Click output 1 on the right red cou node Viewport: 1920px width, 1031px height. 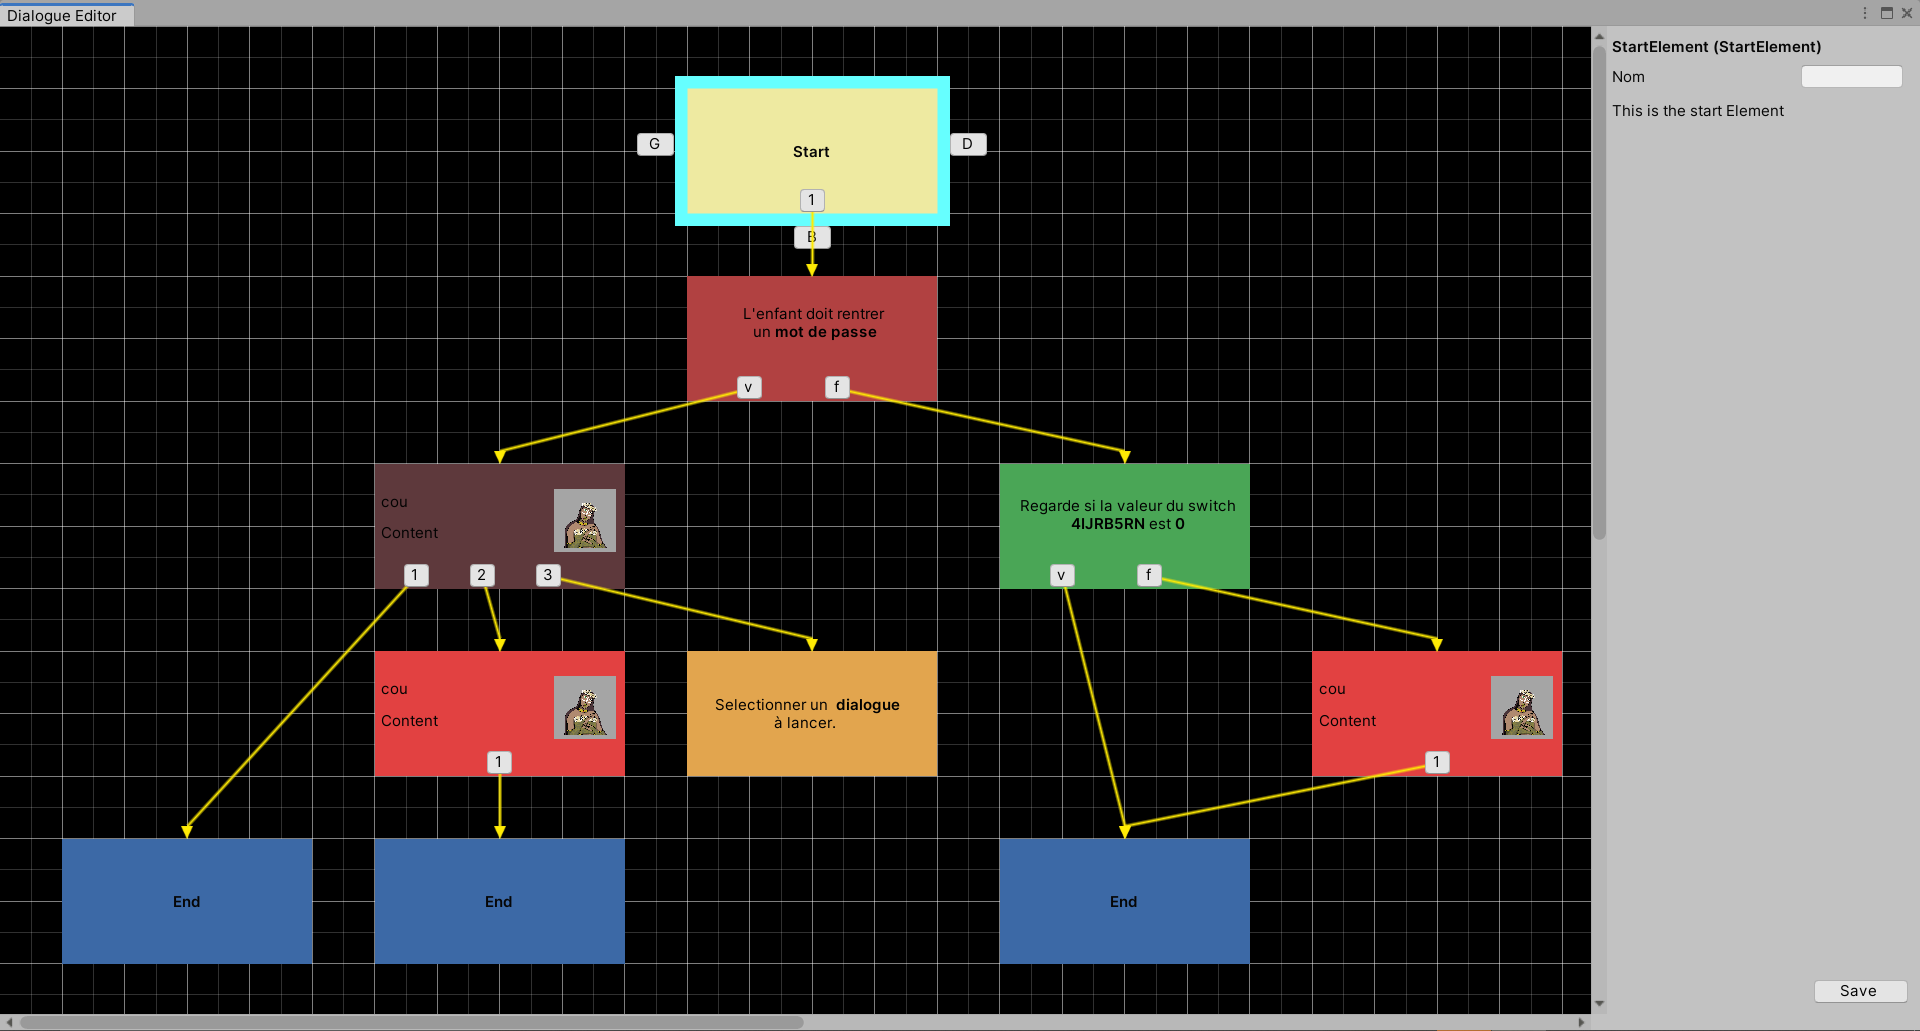(x=1437, y=761)
